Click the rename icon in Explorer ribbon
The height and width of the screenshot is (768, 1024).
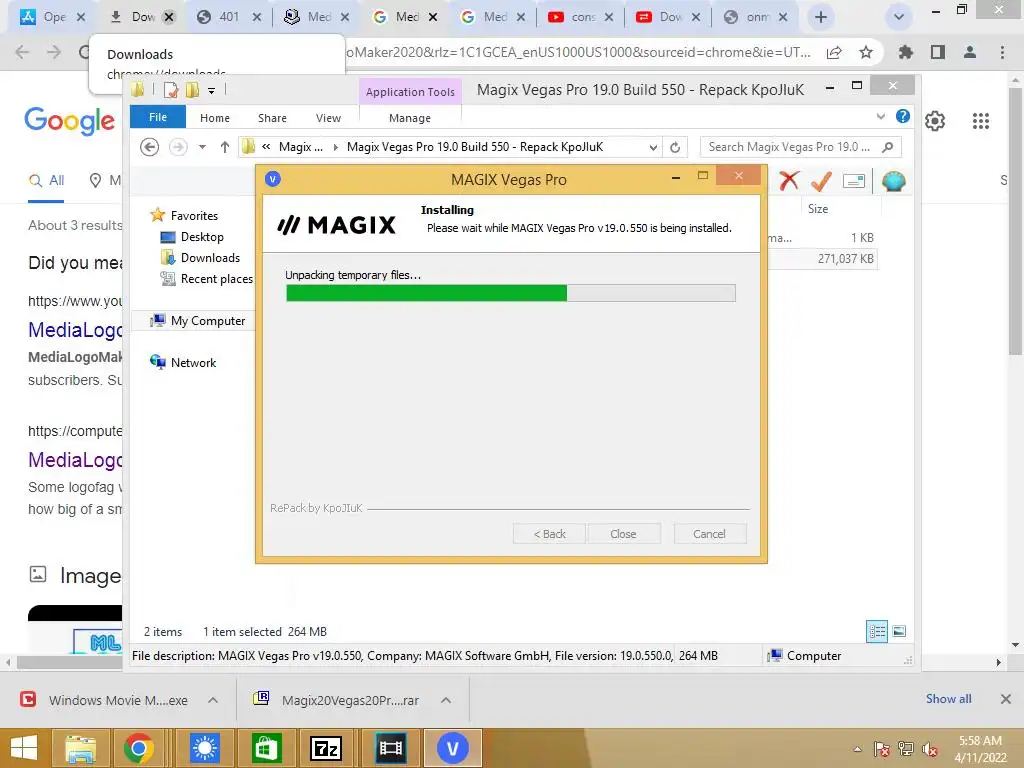tap(854, 181)
